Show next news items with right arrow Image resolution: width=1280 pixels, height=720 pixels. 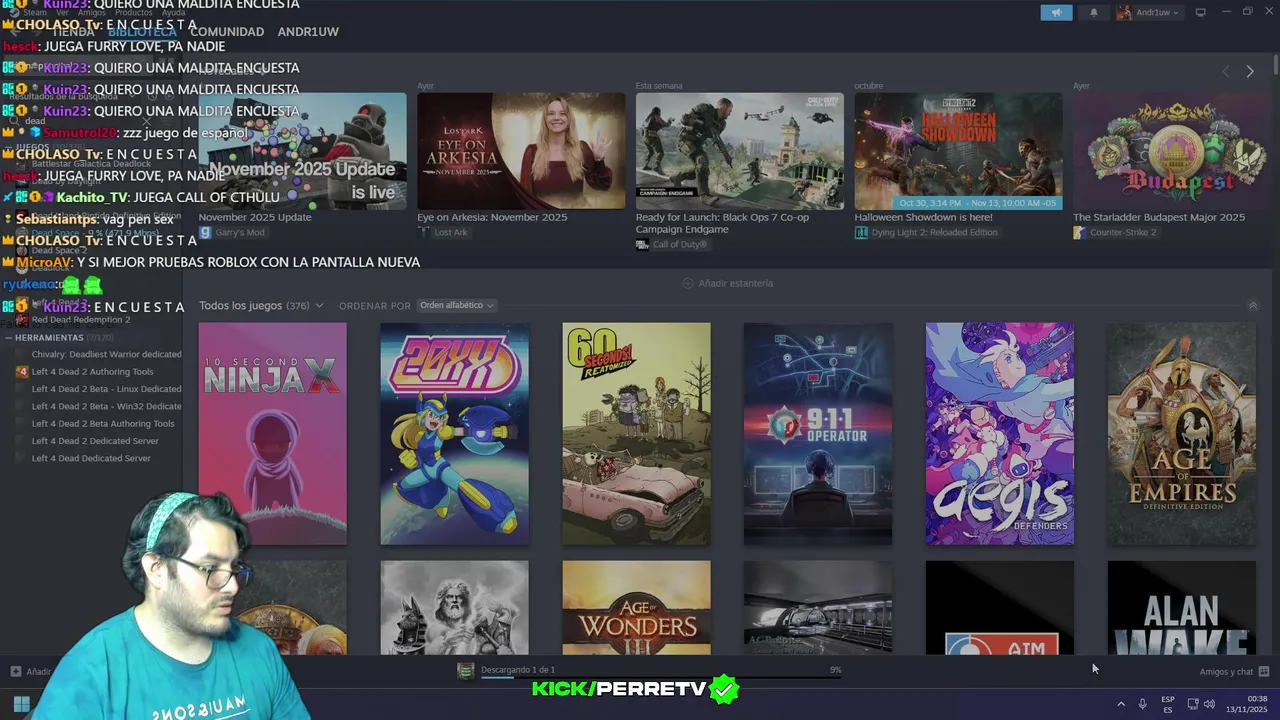pos(1249,71)
